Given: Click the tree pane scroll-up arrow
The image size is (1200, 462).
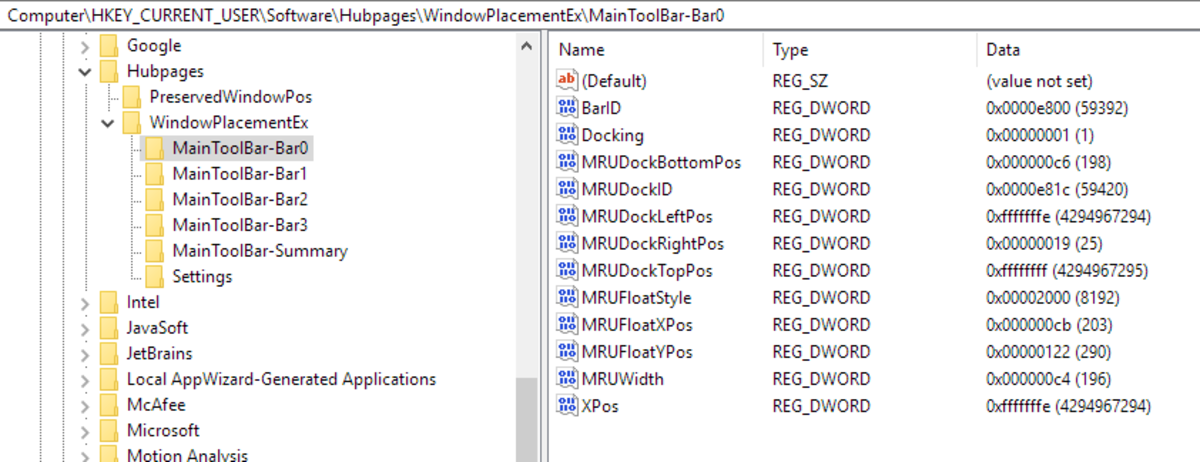Looking at the screenshot, I should click(526, 45).
